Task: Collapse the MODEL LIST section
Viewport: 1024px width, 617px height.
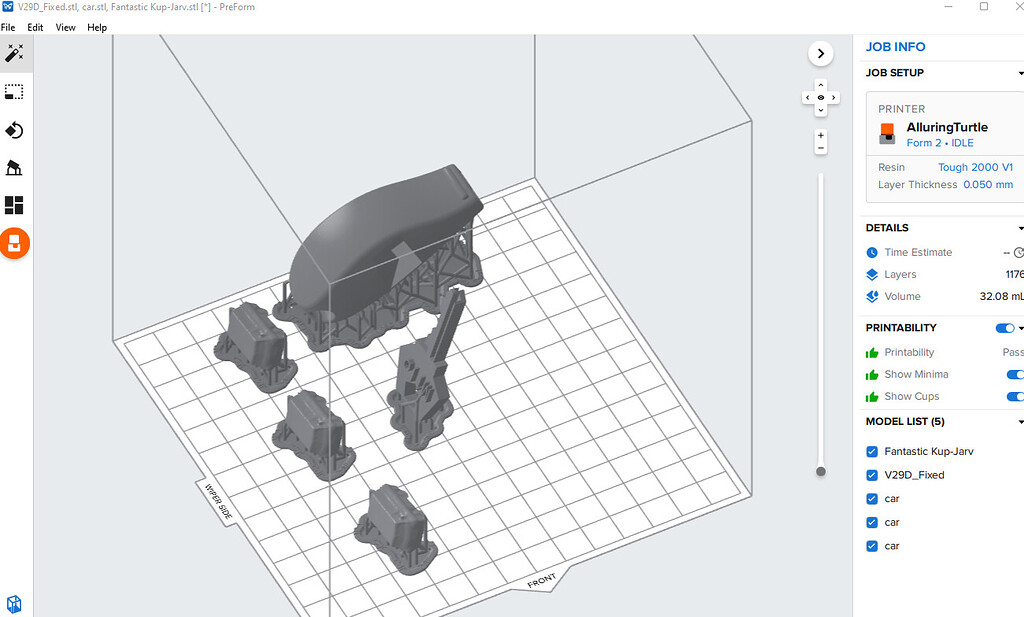Action: [1020, 421]
